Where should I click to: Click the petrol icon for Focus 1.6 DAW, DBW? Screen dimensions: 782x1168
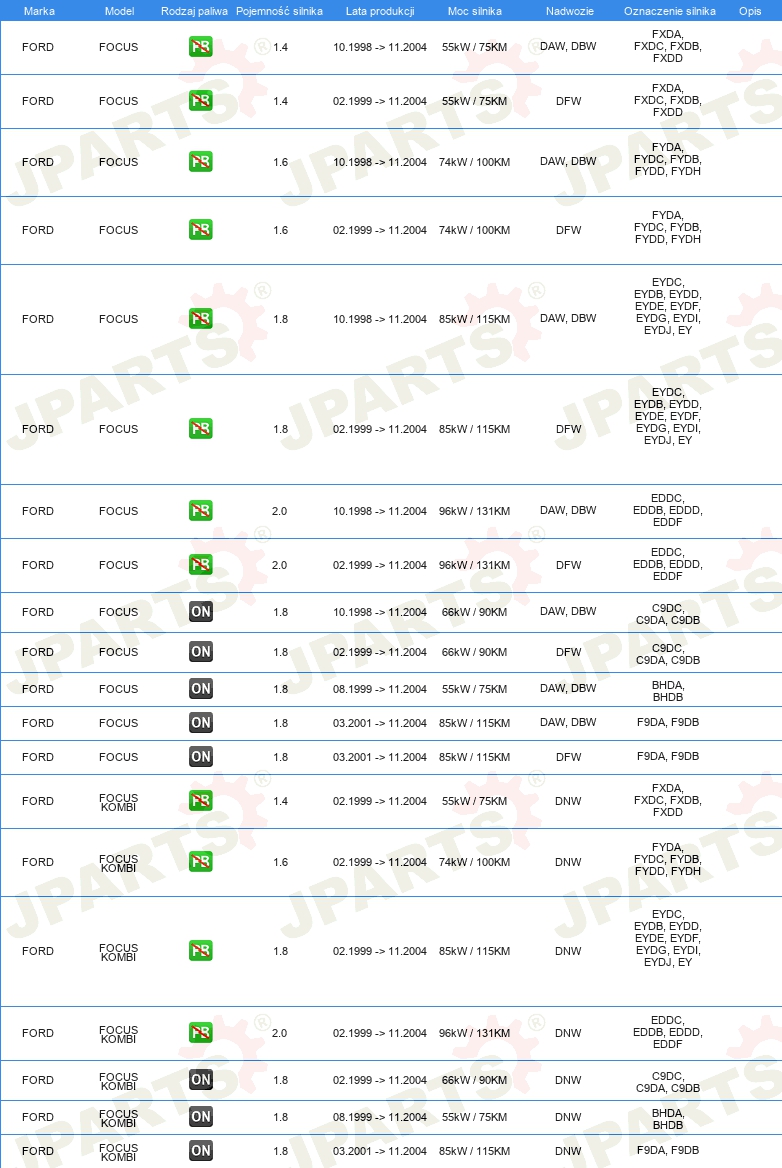200,162
